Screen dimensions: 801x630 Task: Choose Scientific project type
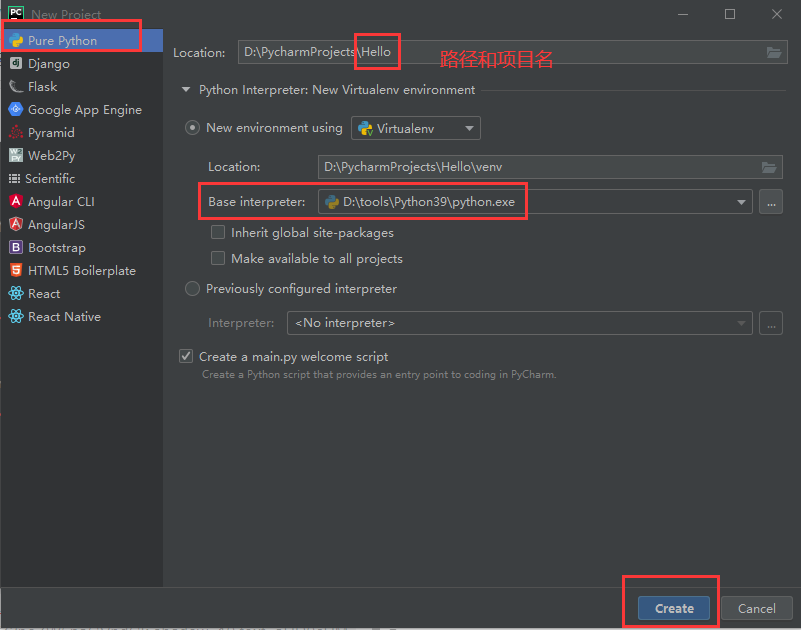click(x=82, y=178)
